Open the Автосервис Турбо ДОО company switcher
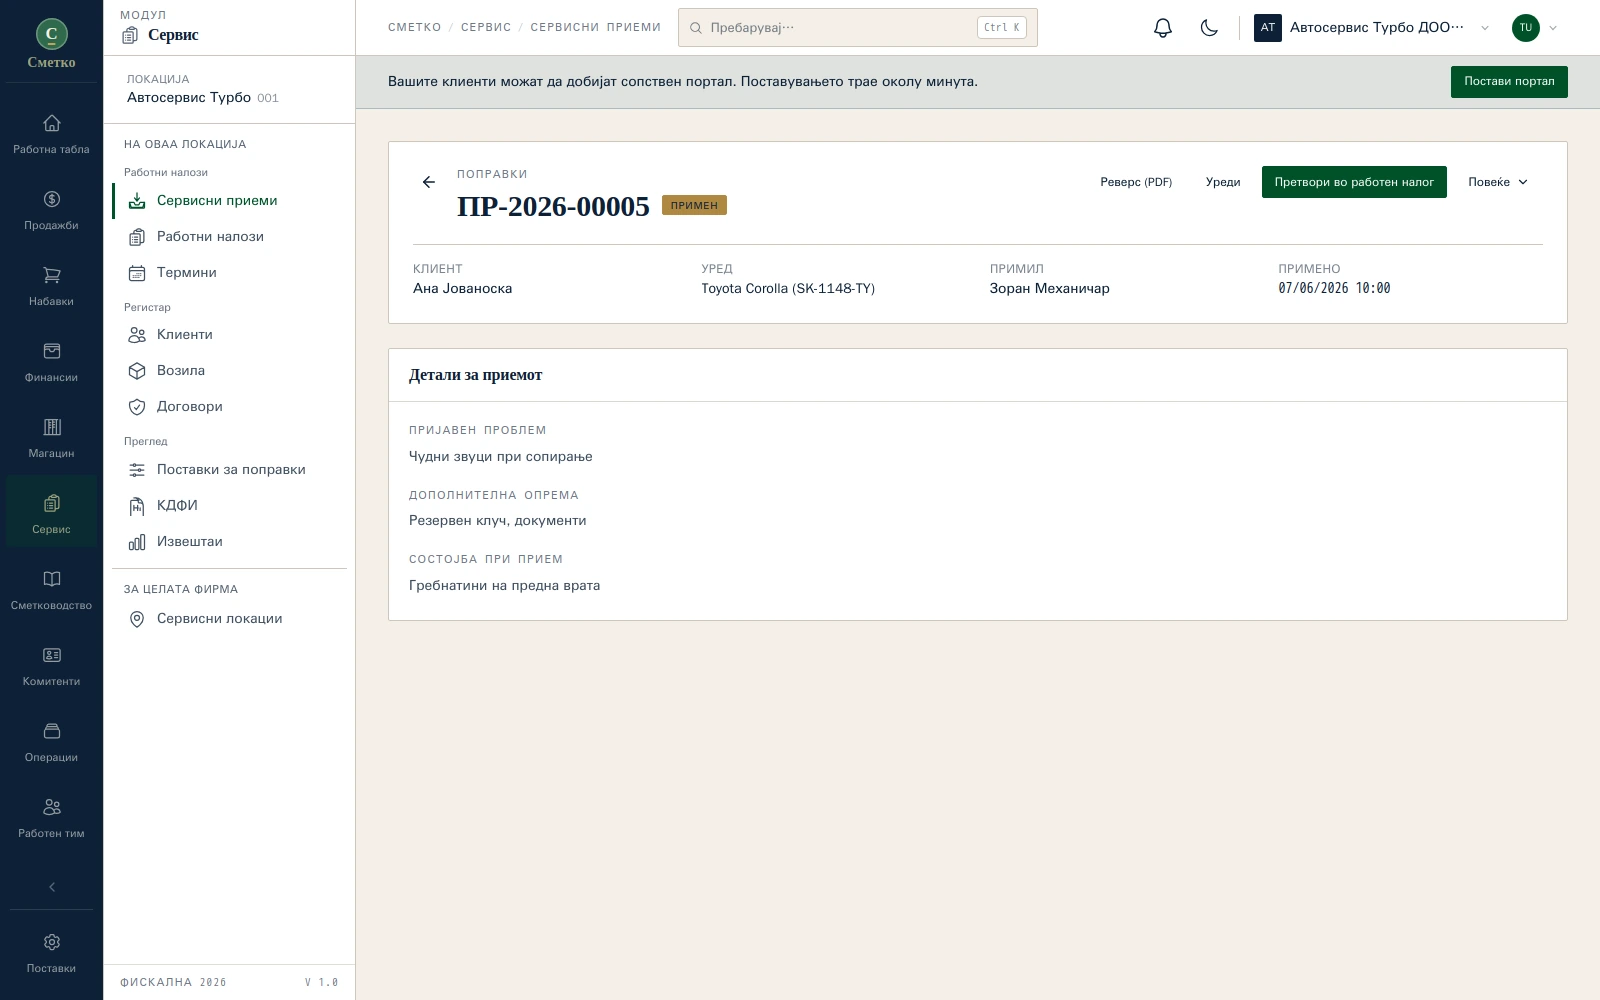Screen dimensions: 1600x1000 pos(1372,28)
